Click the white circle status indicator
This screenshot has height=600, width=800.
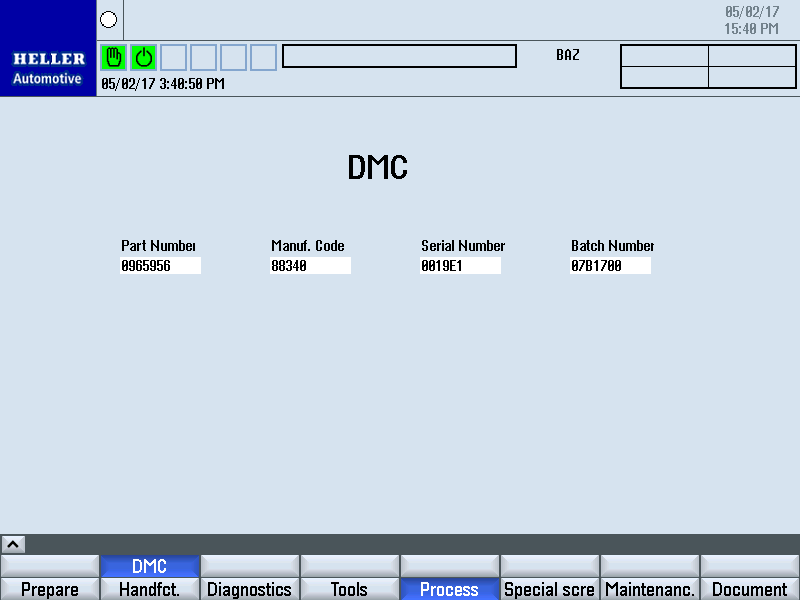(x=108, y=20)
